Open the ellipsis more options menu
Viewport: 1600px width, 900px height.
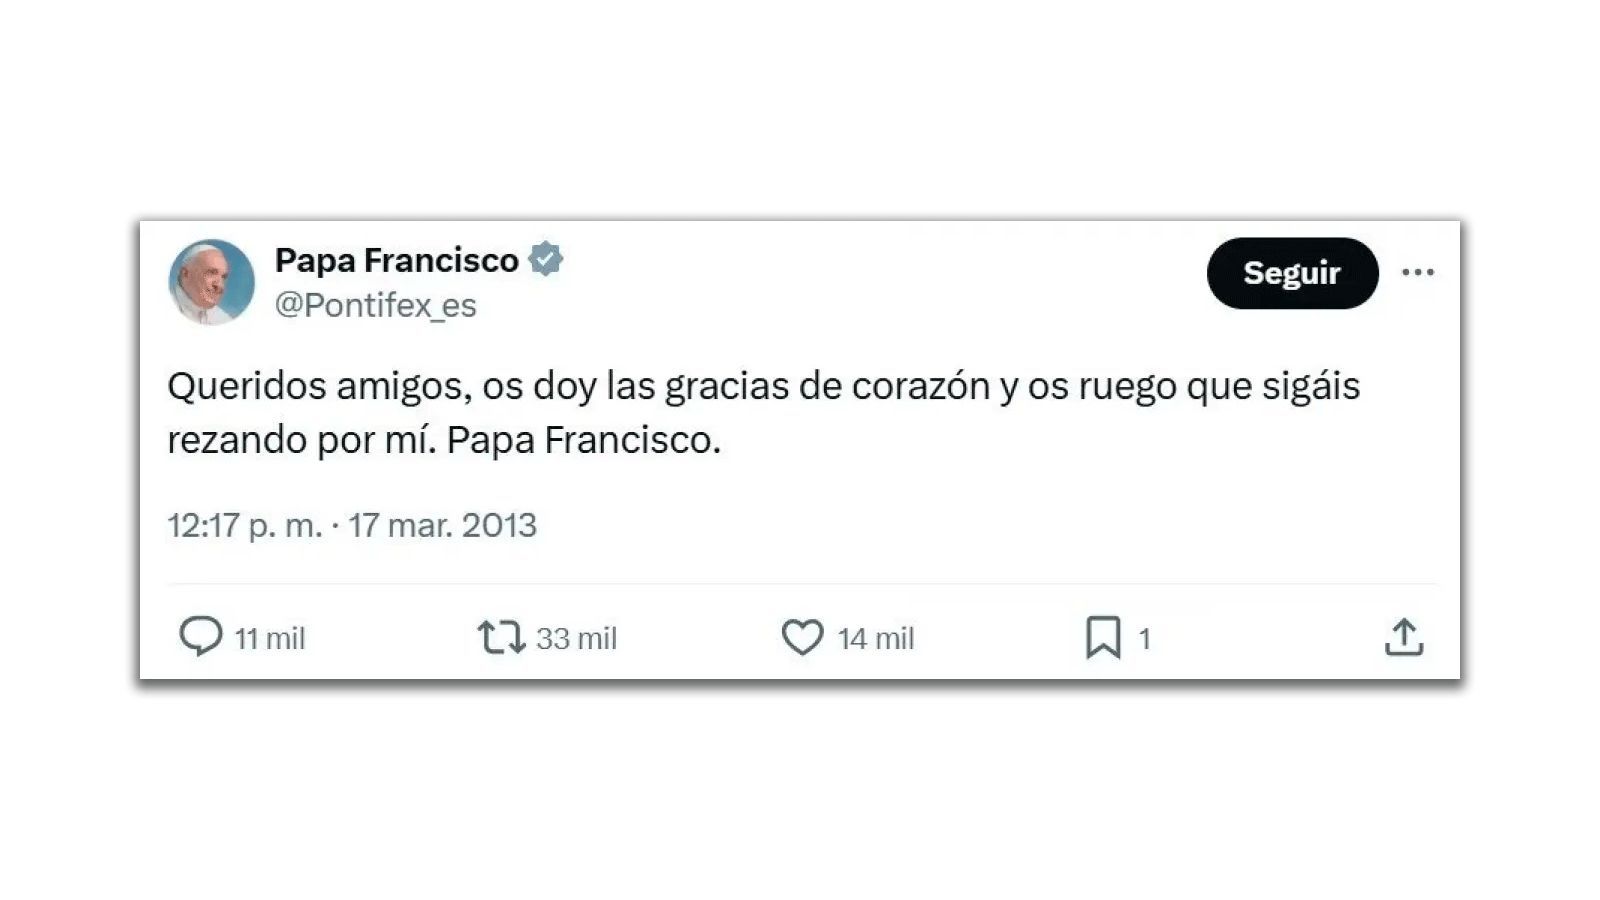tap(1420, 271)
